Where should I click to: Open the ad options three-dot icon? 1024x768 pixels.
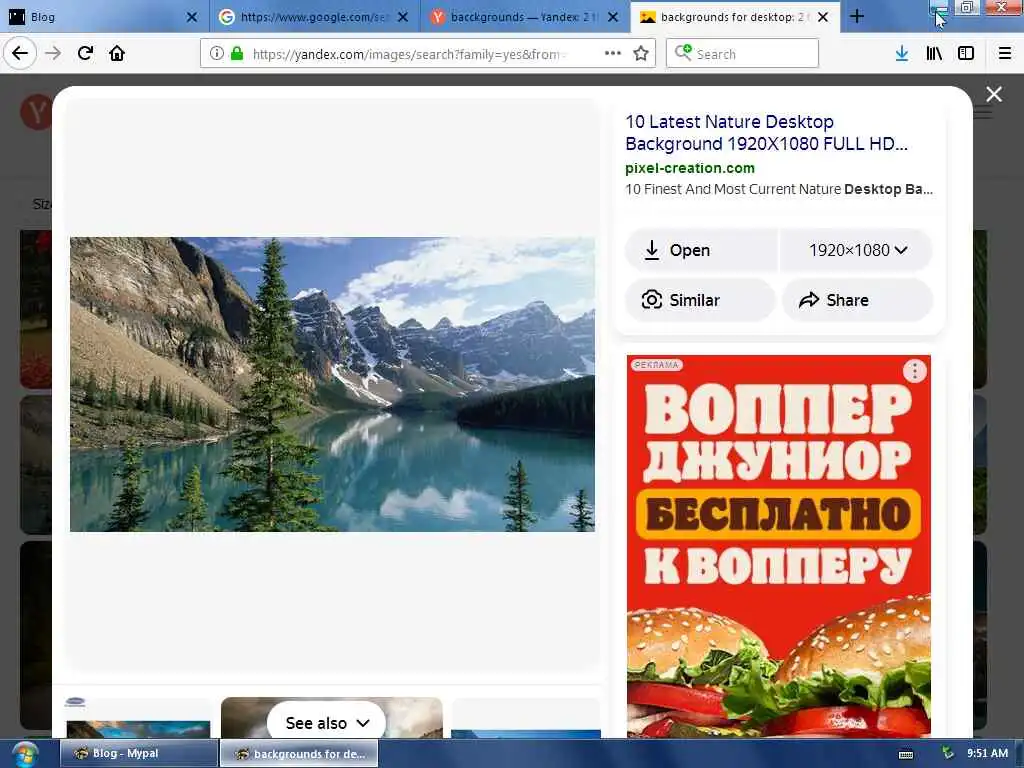pyautogui.click(x=914, y=371)
